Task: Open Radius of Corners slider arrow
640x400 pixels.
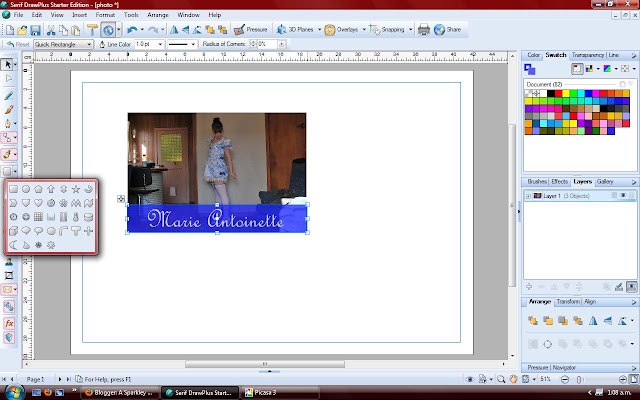Action: [282, 44]
